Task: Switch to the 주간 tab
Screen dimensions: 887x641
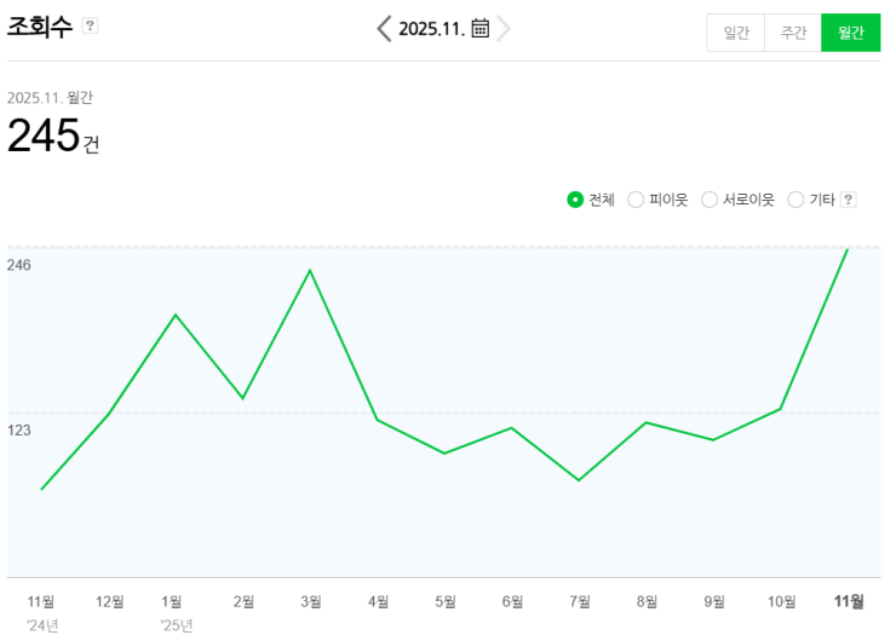Action: (793, 32)
